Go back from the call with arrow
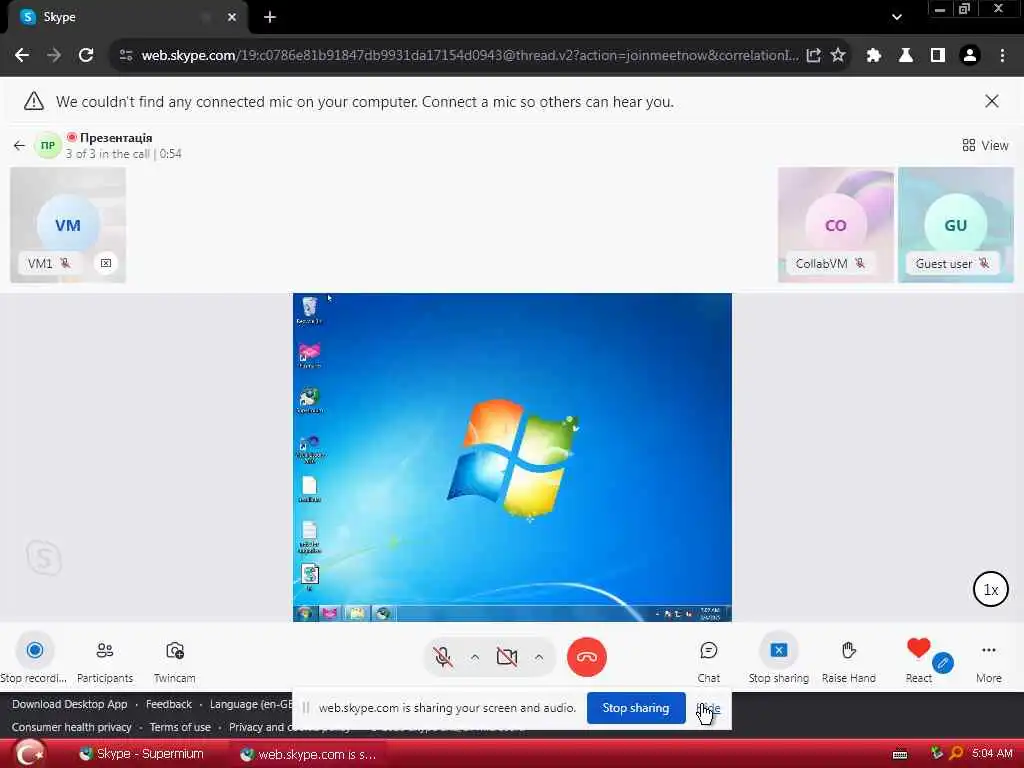1024x768 pixels. 19,145
